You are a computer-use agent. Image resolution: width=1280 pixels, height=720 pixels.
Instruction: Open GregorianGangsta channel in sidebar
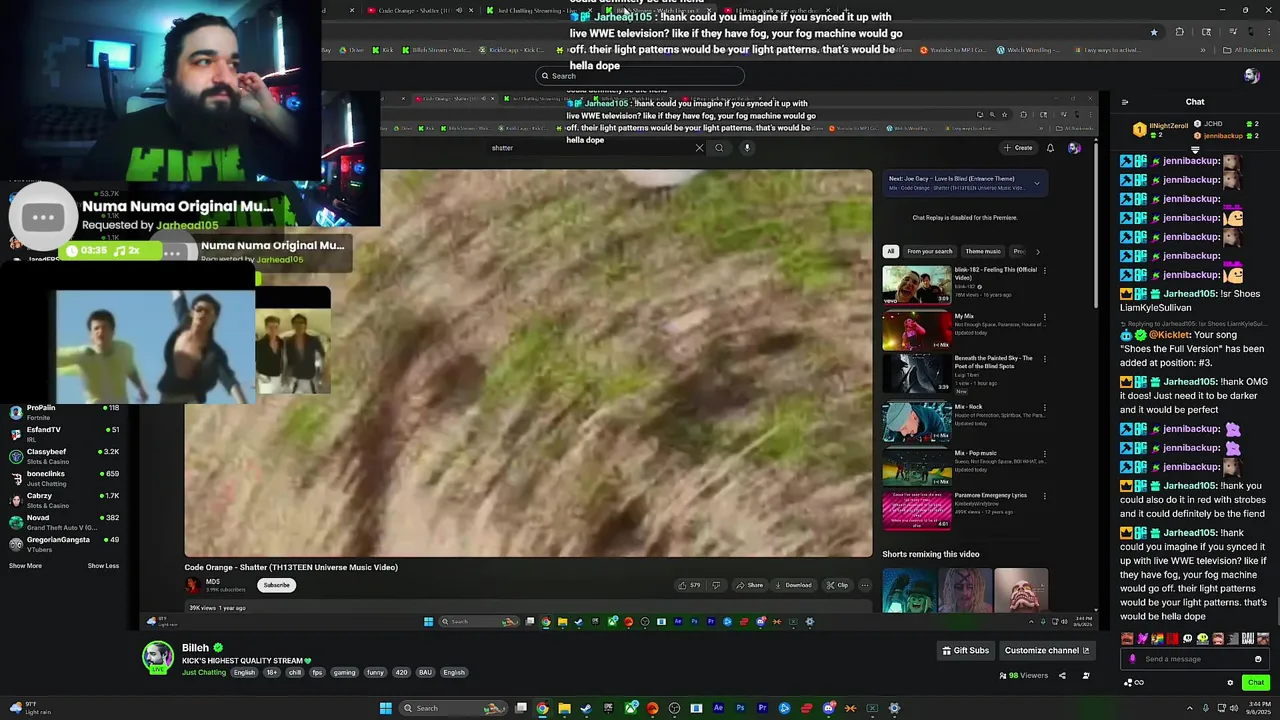point(65,544)
